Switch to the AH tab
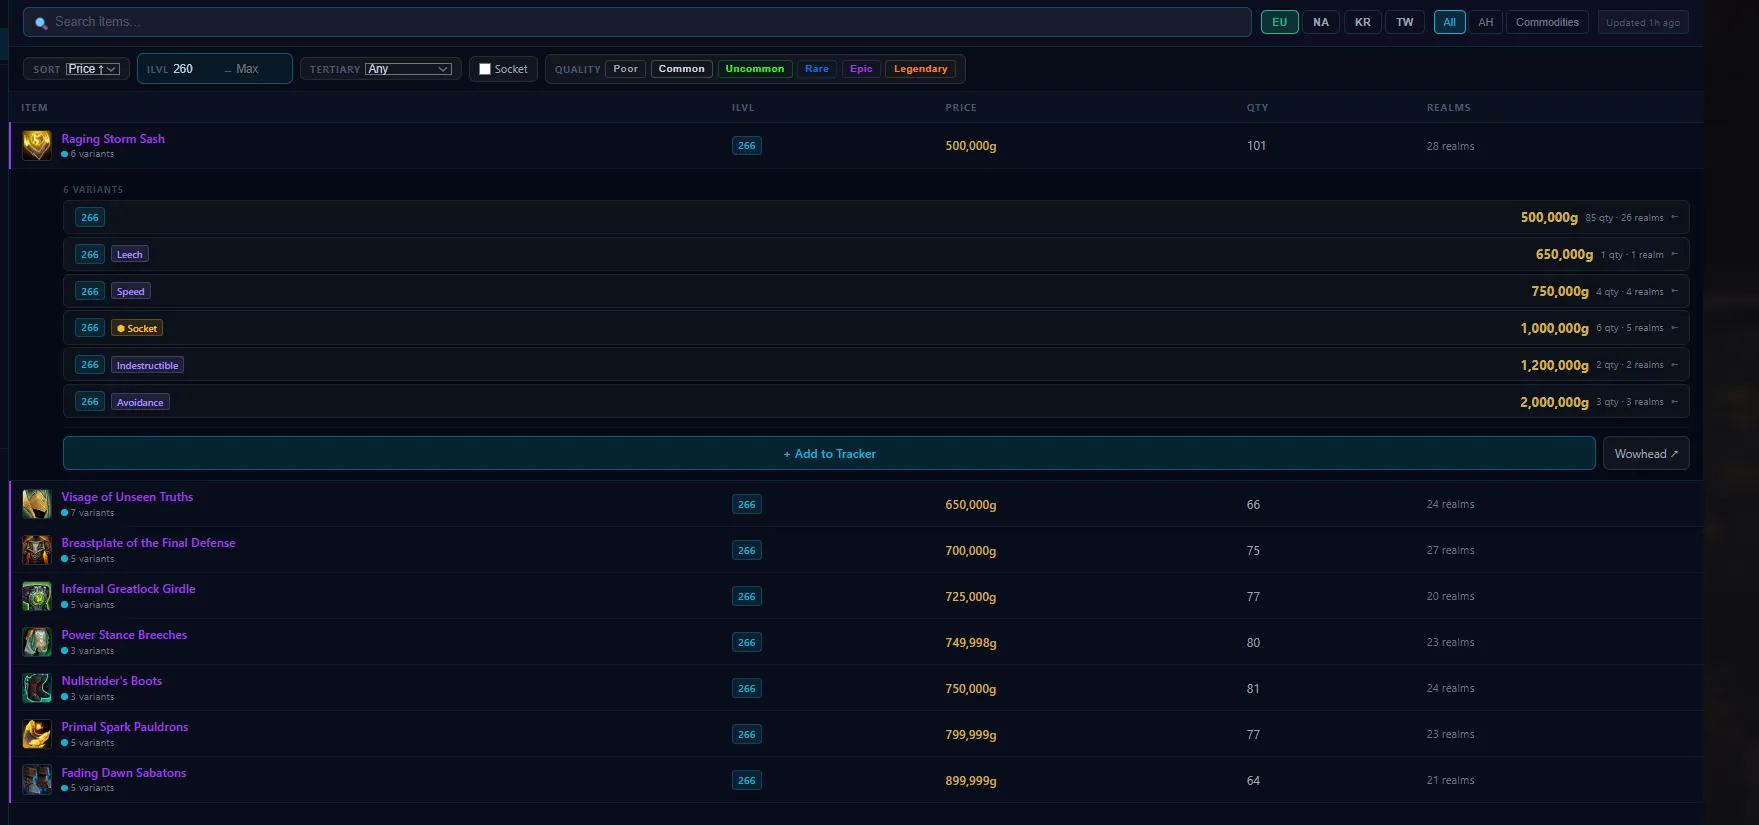The width and height of the screenshot is (1759, 825). 1486,22
